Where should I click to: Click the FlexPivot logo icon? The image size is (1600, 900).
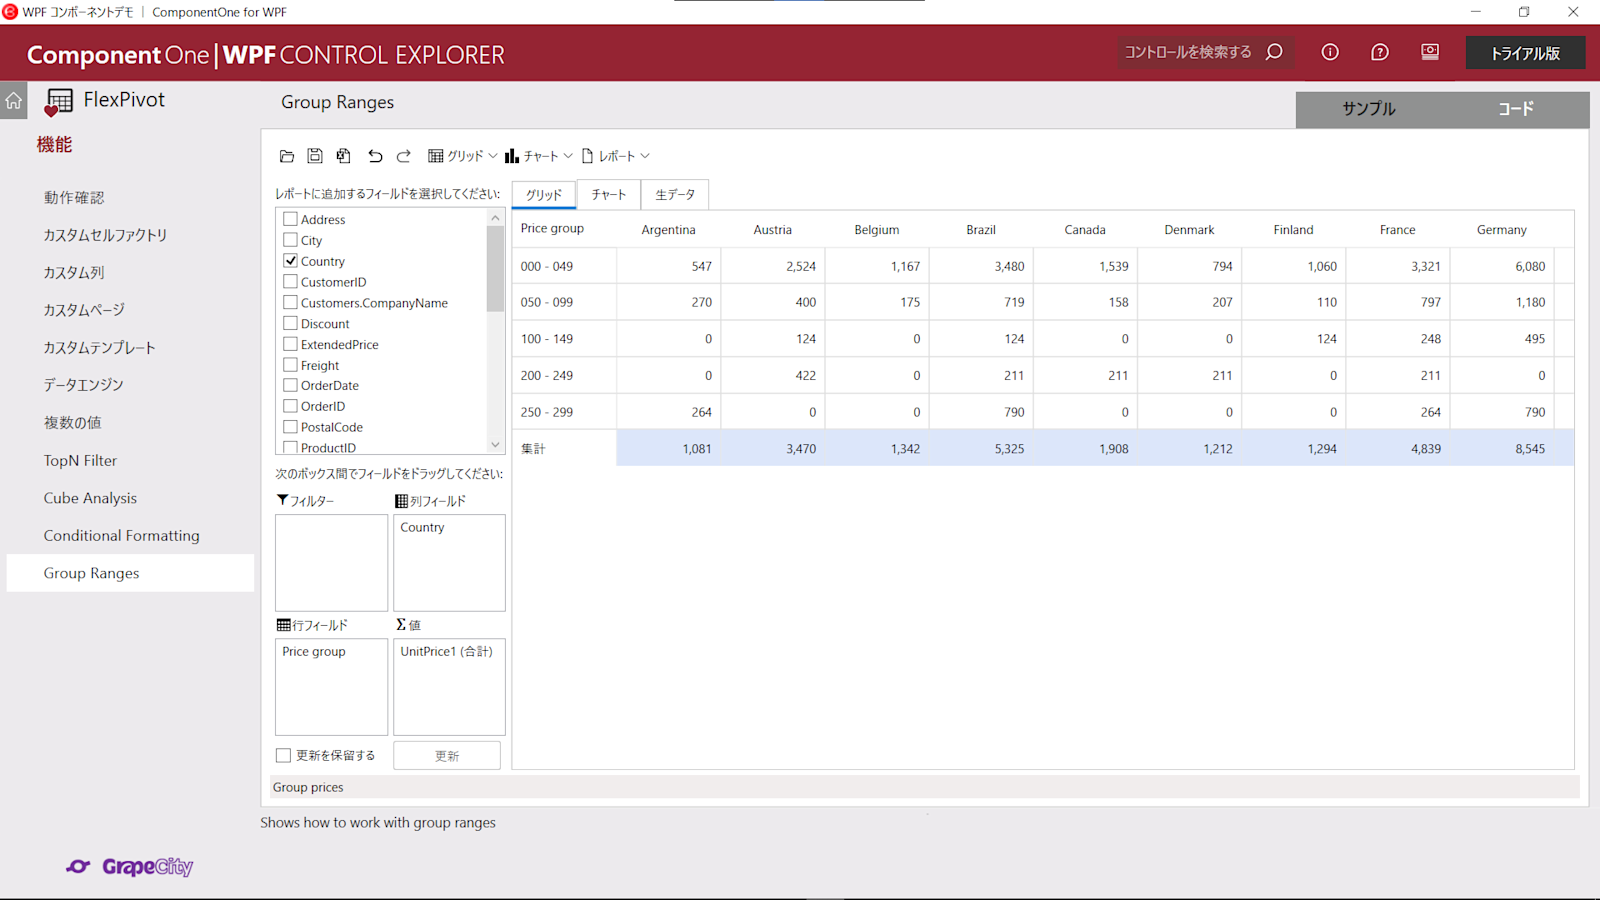58,102
